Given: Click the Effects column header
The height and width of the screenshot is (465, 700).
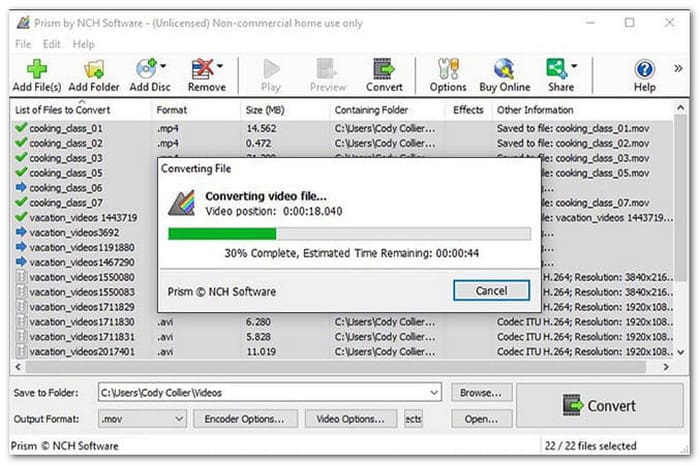Looking at the screenshot, I should click(x=468, y=110).
